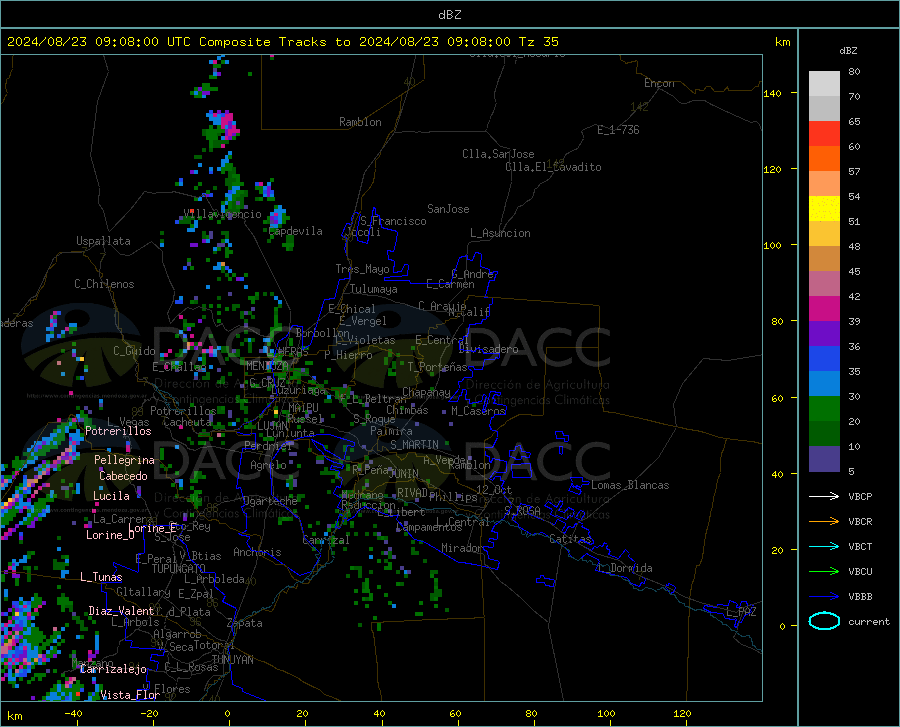Click the Vista_Flor map label
This screenshot has width=900, height=727.
(x=130, y=695)
